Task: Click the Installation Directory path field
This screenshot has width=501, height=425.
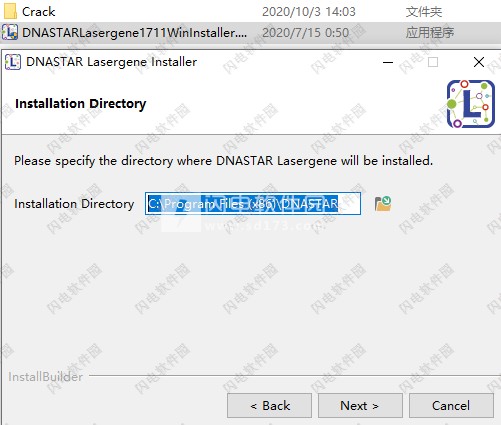Action: click(253, 204)
